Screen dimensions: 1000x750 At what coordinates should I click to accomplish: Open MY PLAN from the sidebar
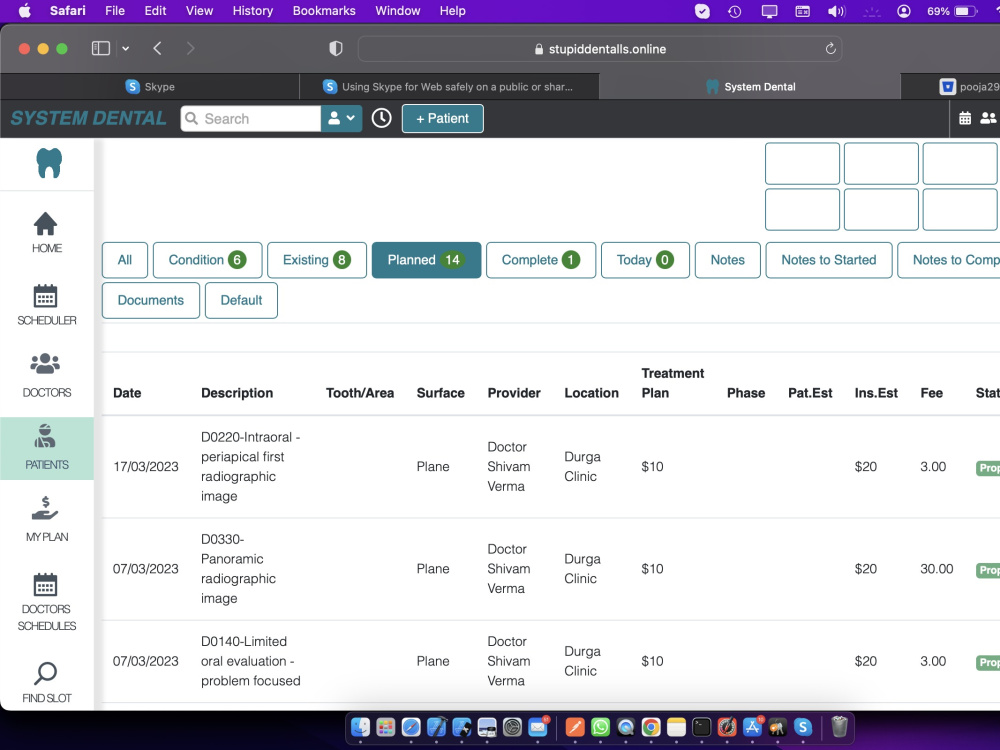47,520
